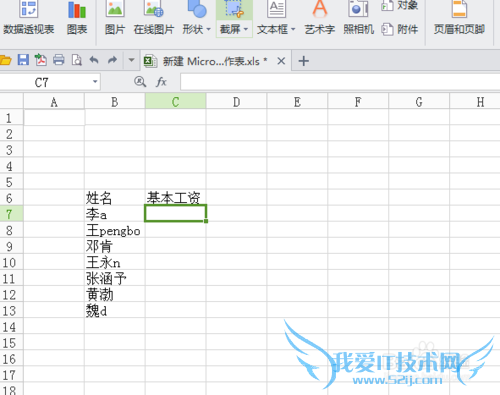Viewport: 500px width, 395px height.
Task: Select row 1 header
Action: pos(11,118)
